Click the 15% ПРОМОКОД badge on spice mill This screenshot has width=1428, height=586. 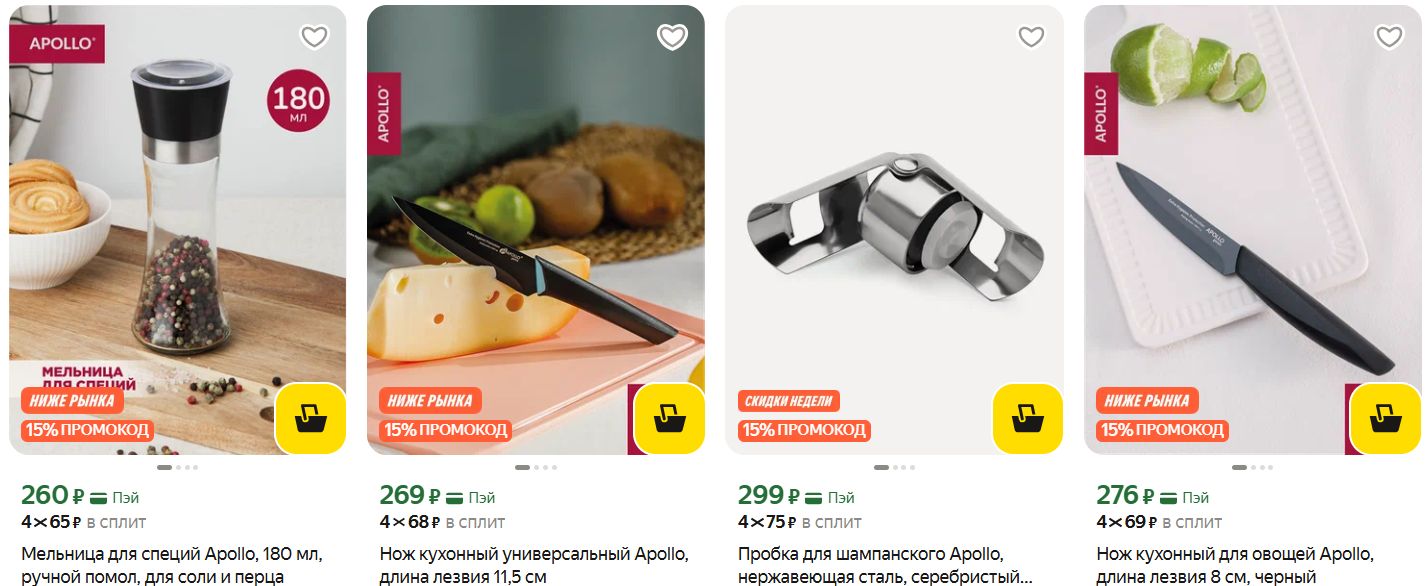(87, 430)
